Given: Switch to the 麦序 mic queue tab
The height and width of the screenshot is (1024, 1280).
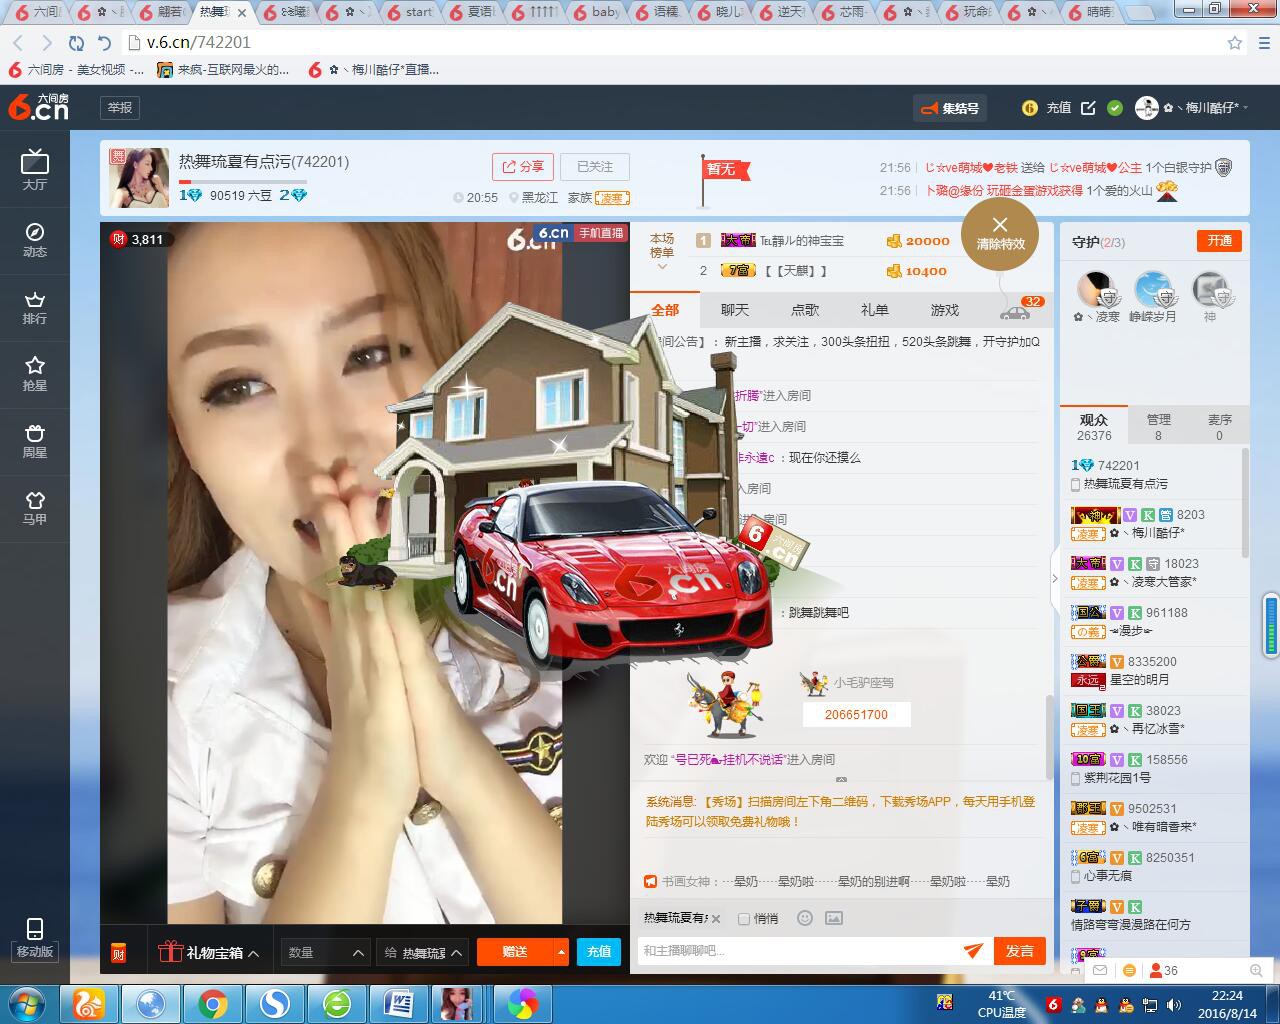Looking at the screenshot, I should click(1219, 427).
